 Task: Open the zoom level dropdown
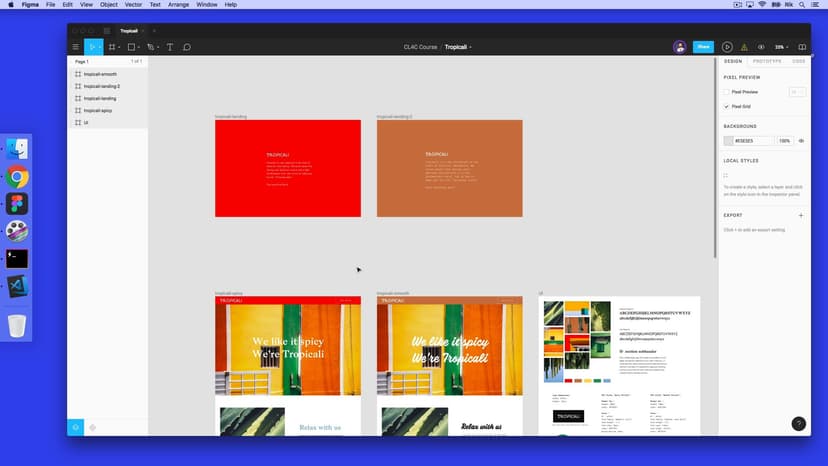781,47
